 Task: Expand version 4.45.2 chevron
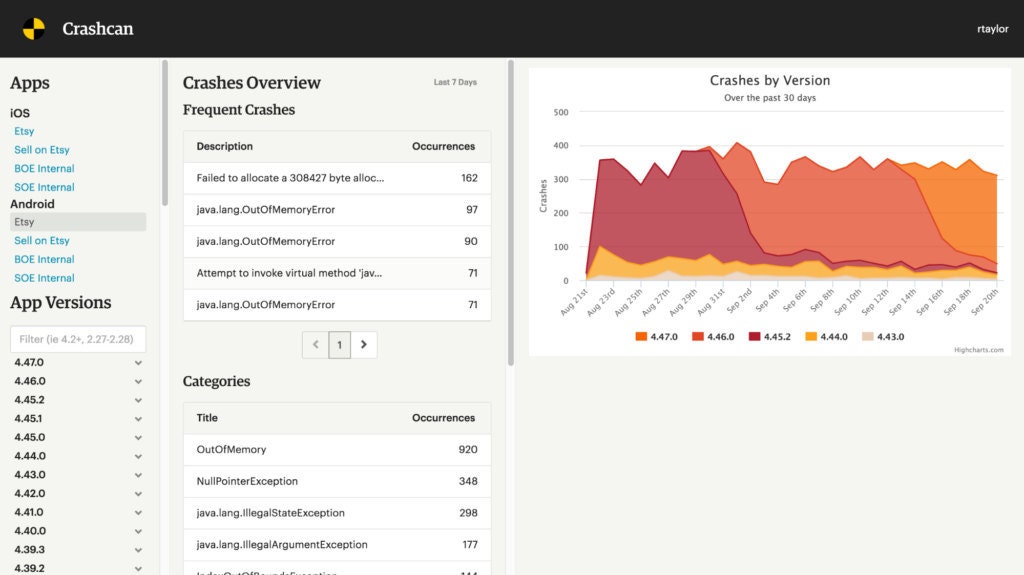(x=138, y=400)
